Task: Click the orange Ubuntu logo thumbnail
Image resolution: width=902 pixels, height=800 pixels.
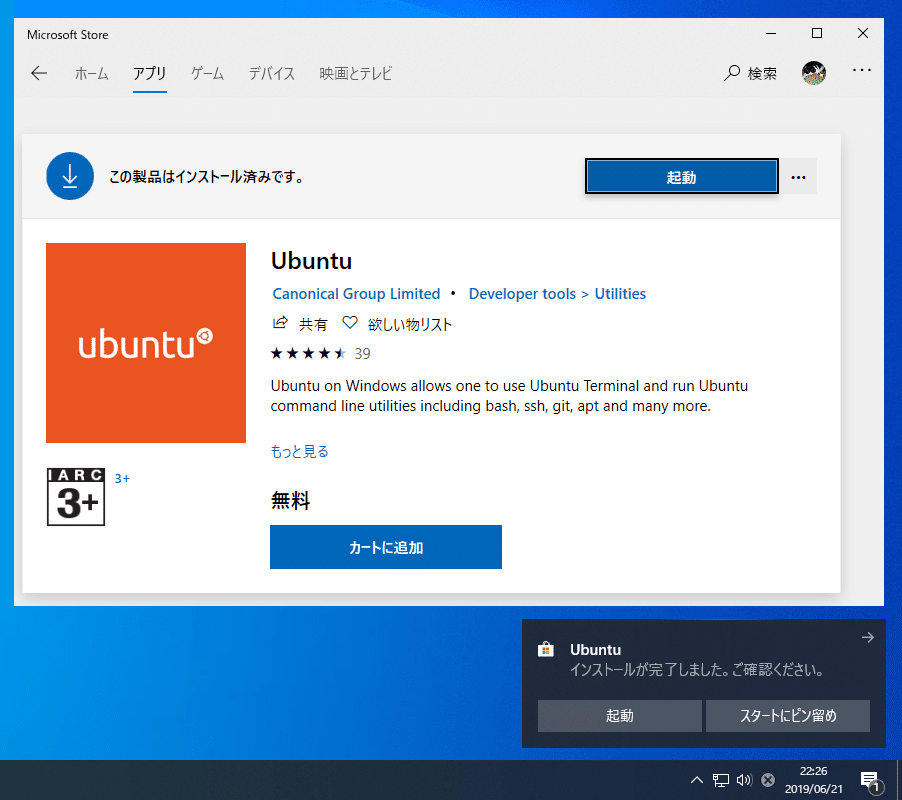Action: 145,342
